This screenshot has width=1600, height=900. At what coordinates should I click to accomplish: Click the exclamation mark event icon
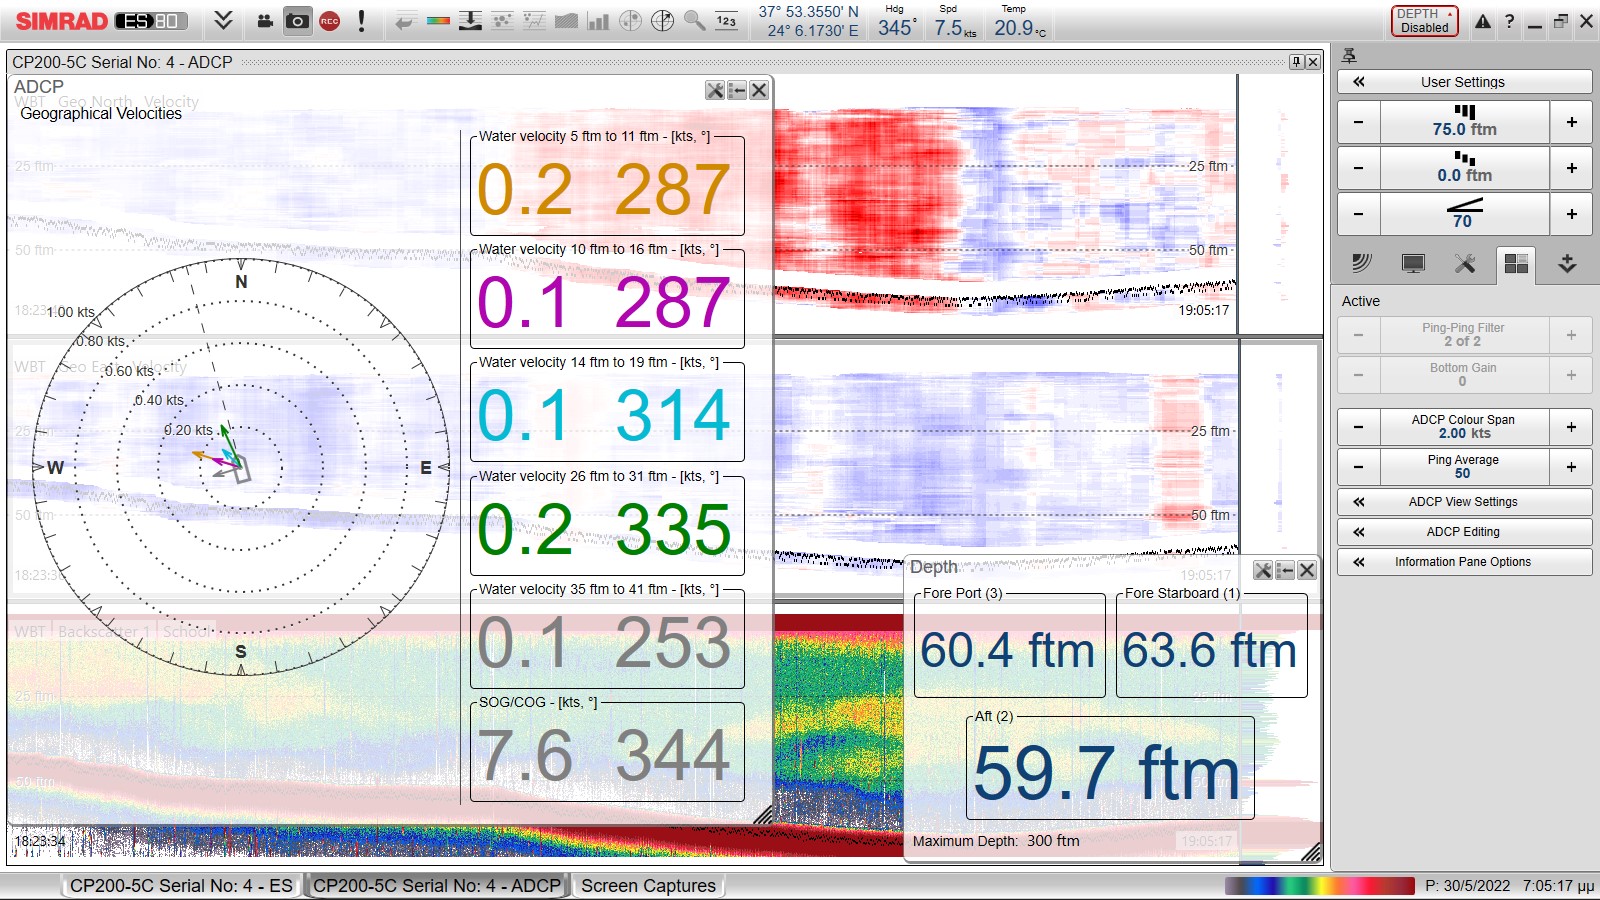[361, 21]
